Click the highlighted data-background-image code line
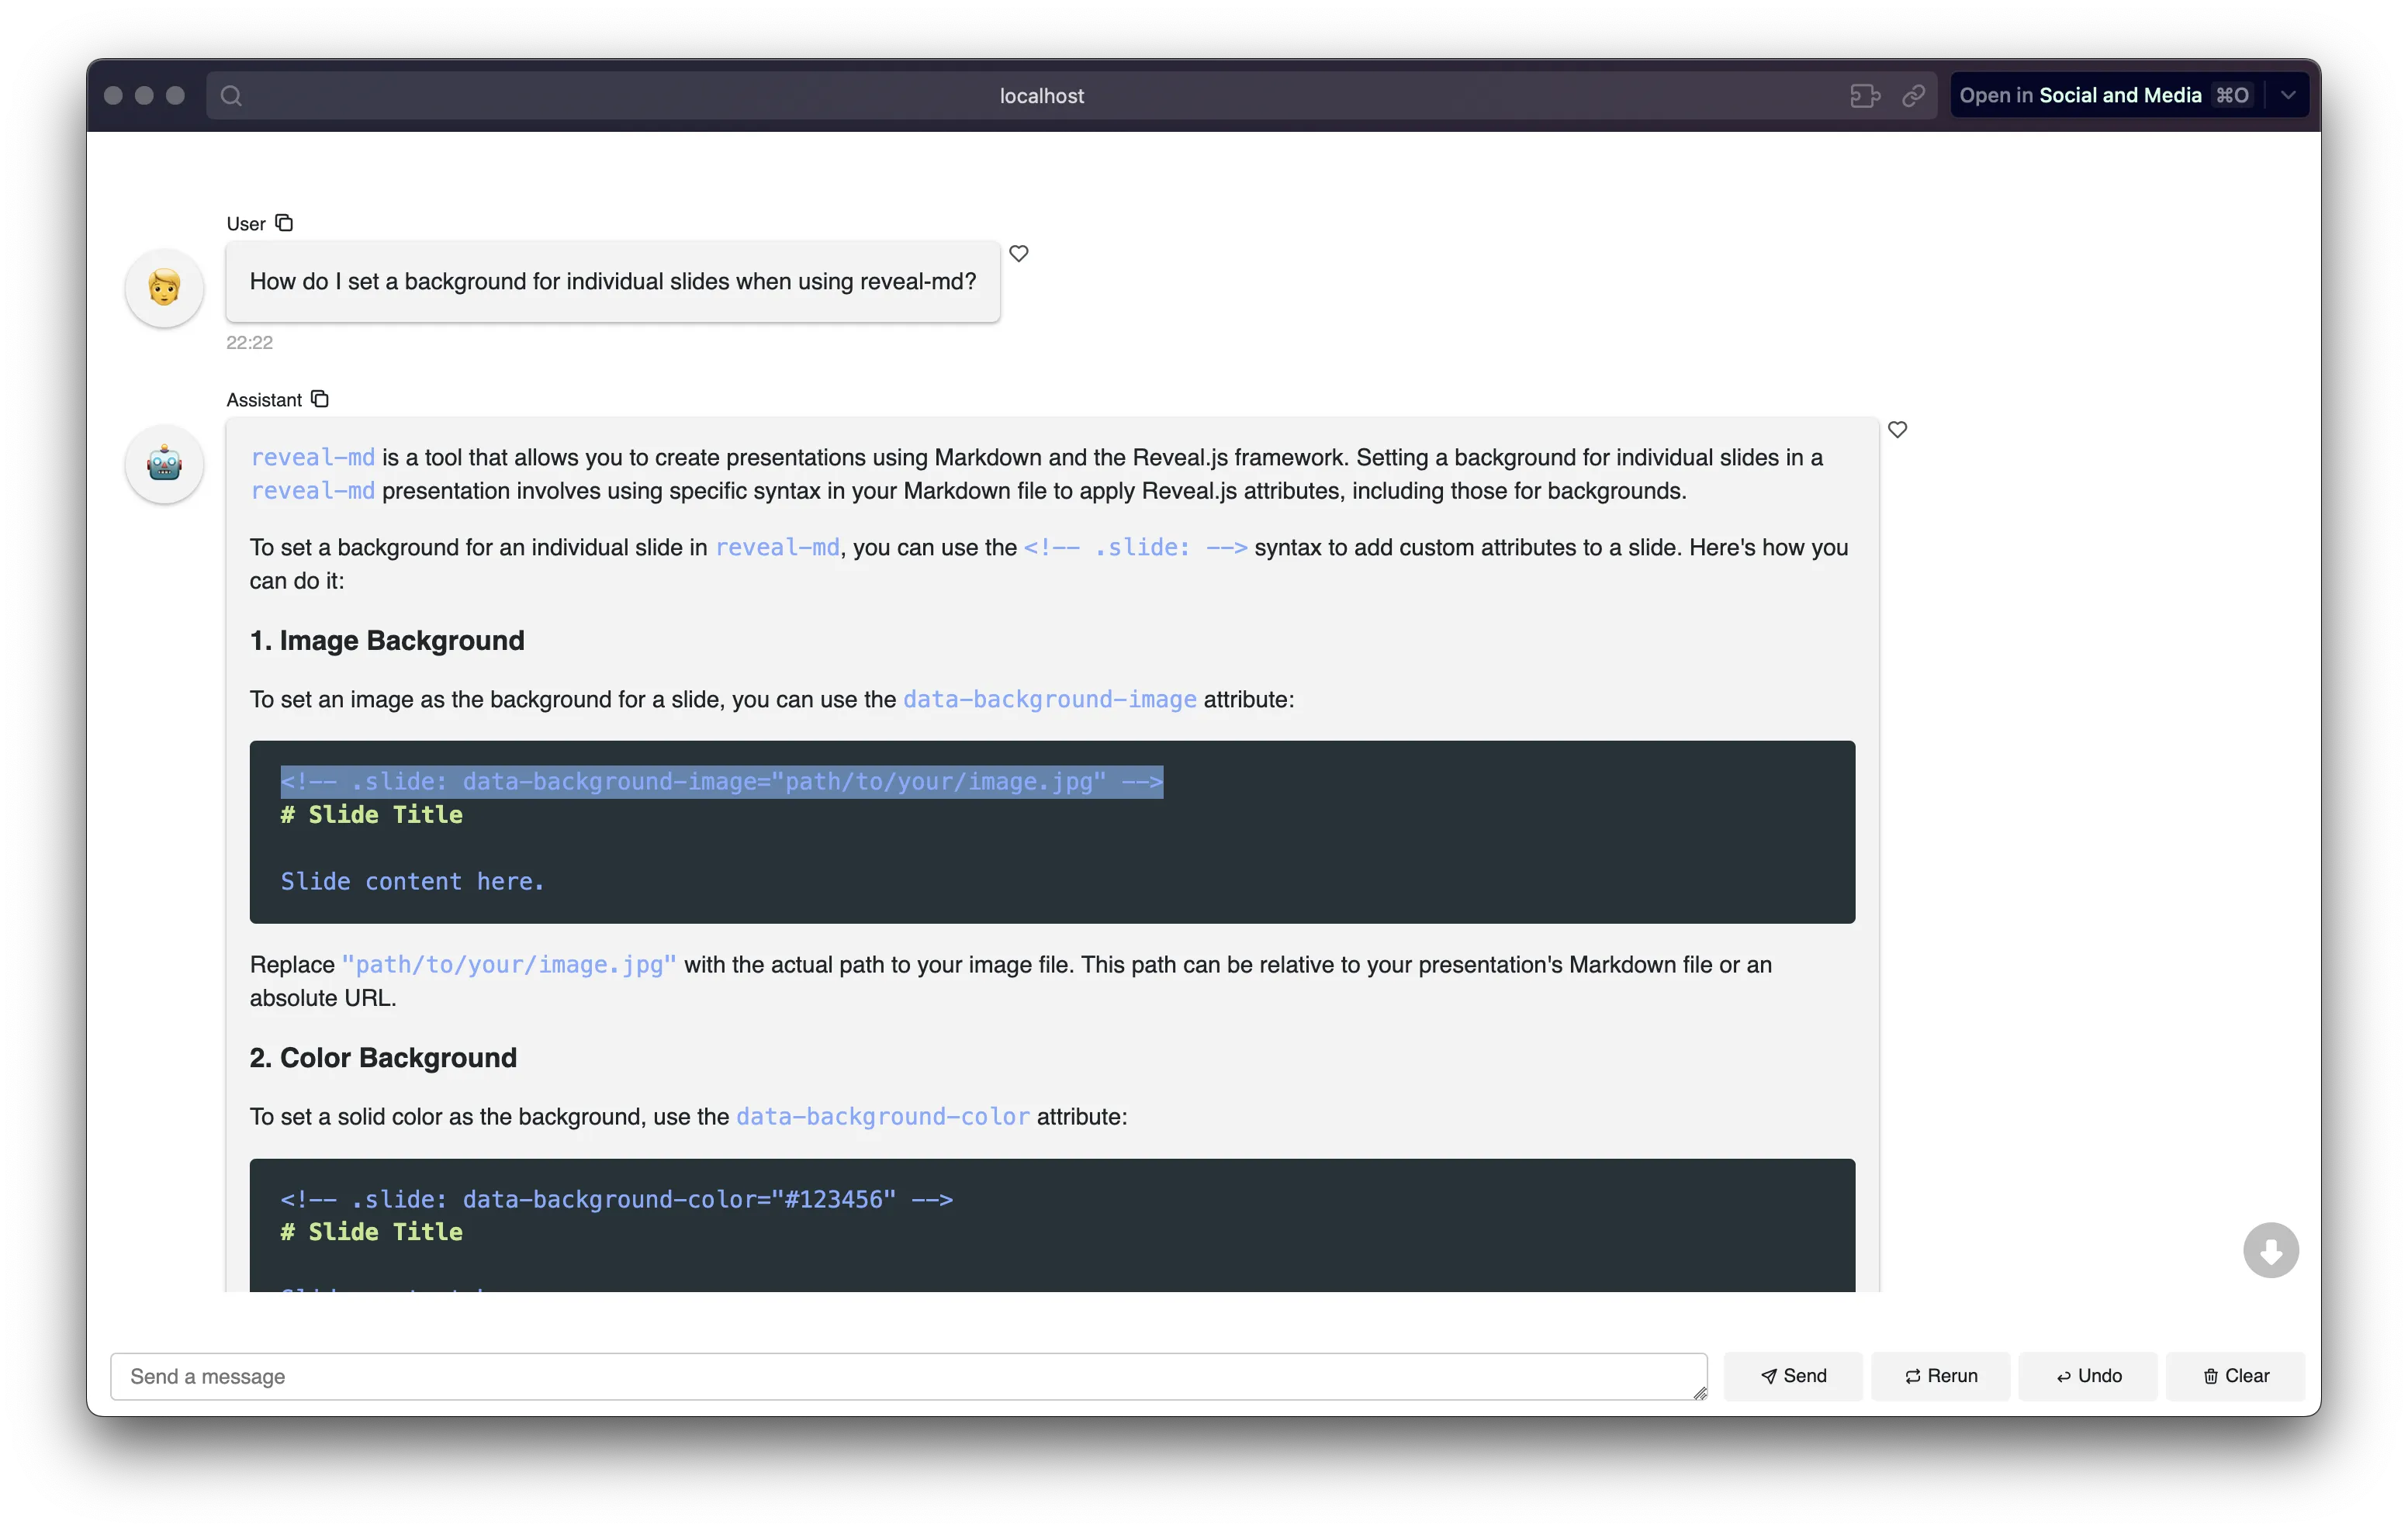This screenshot has height=1531, width=2408. [721, 782]
